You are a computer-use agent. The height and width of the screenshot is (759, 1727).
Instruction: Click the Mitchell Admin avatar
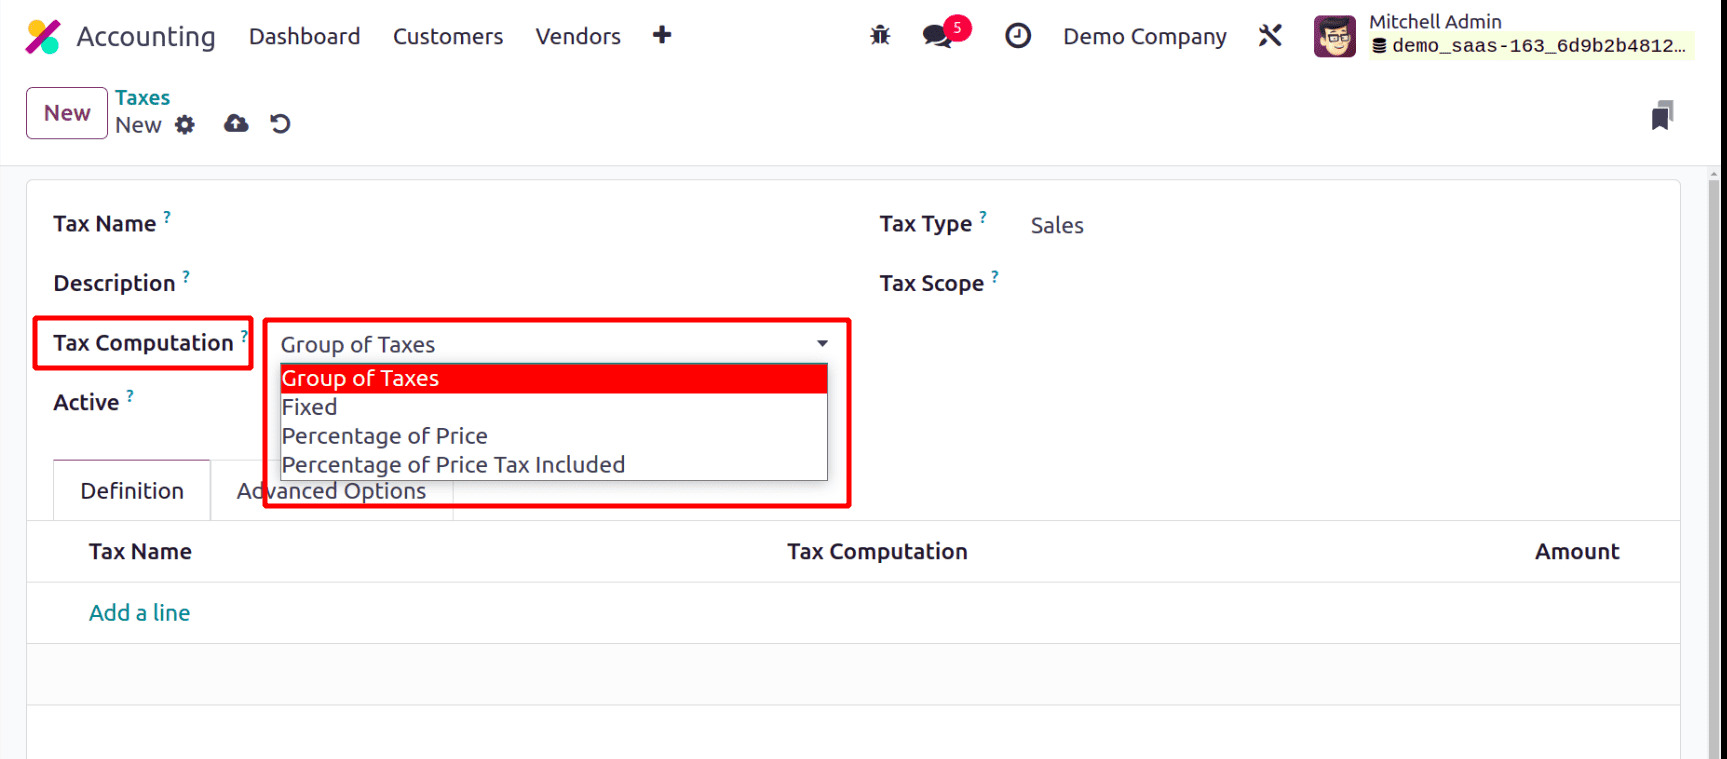pos(1334,37)
